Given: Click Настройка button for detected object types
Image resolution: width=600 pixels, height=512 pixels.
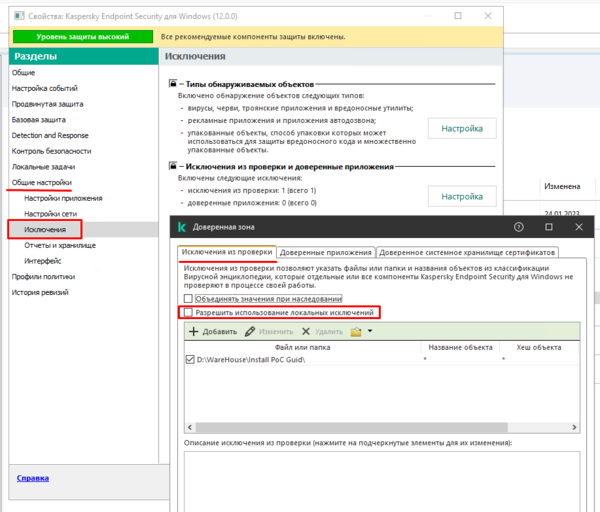Looking at the screenshot, I should [462, 129].
